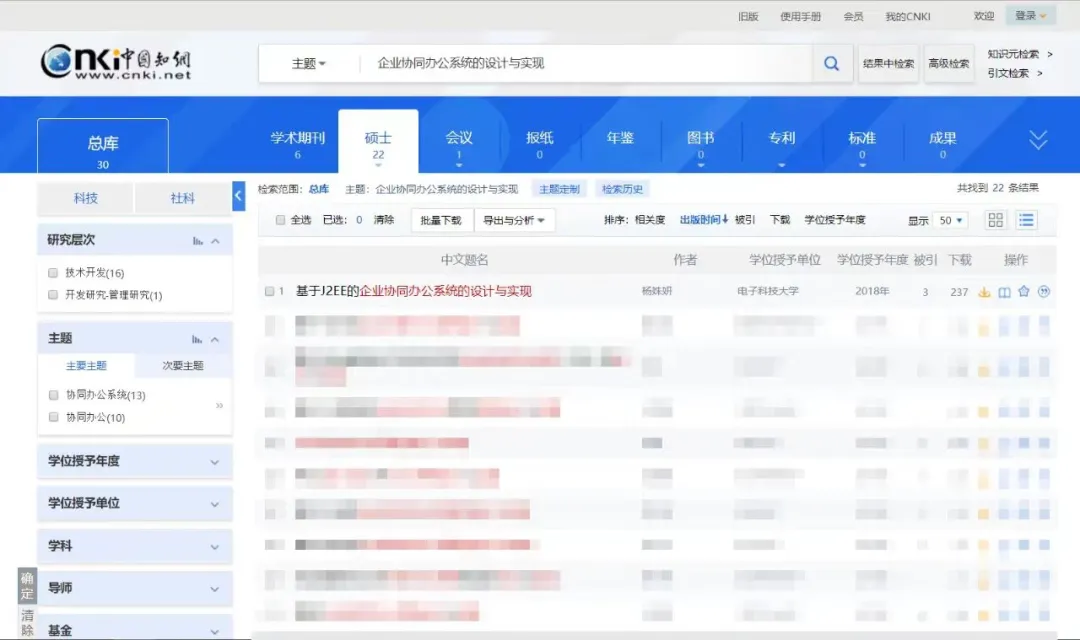
Task: Click the 主题定制 link
Action: (x=559, y=189)
